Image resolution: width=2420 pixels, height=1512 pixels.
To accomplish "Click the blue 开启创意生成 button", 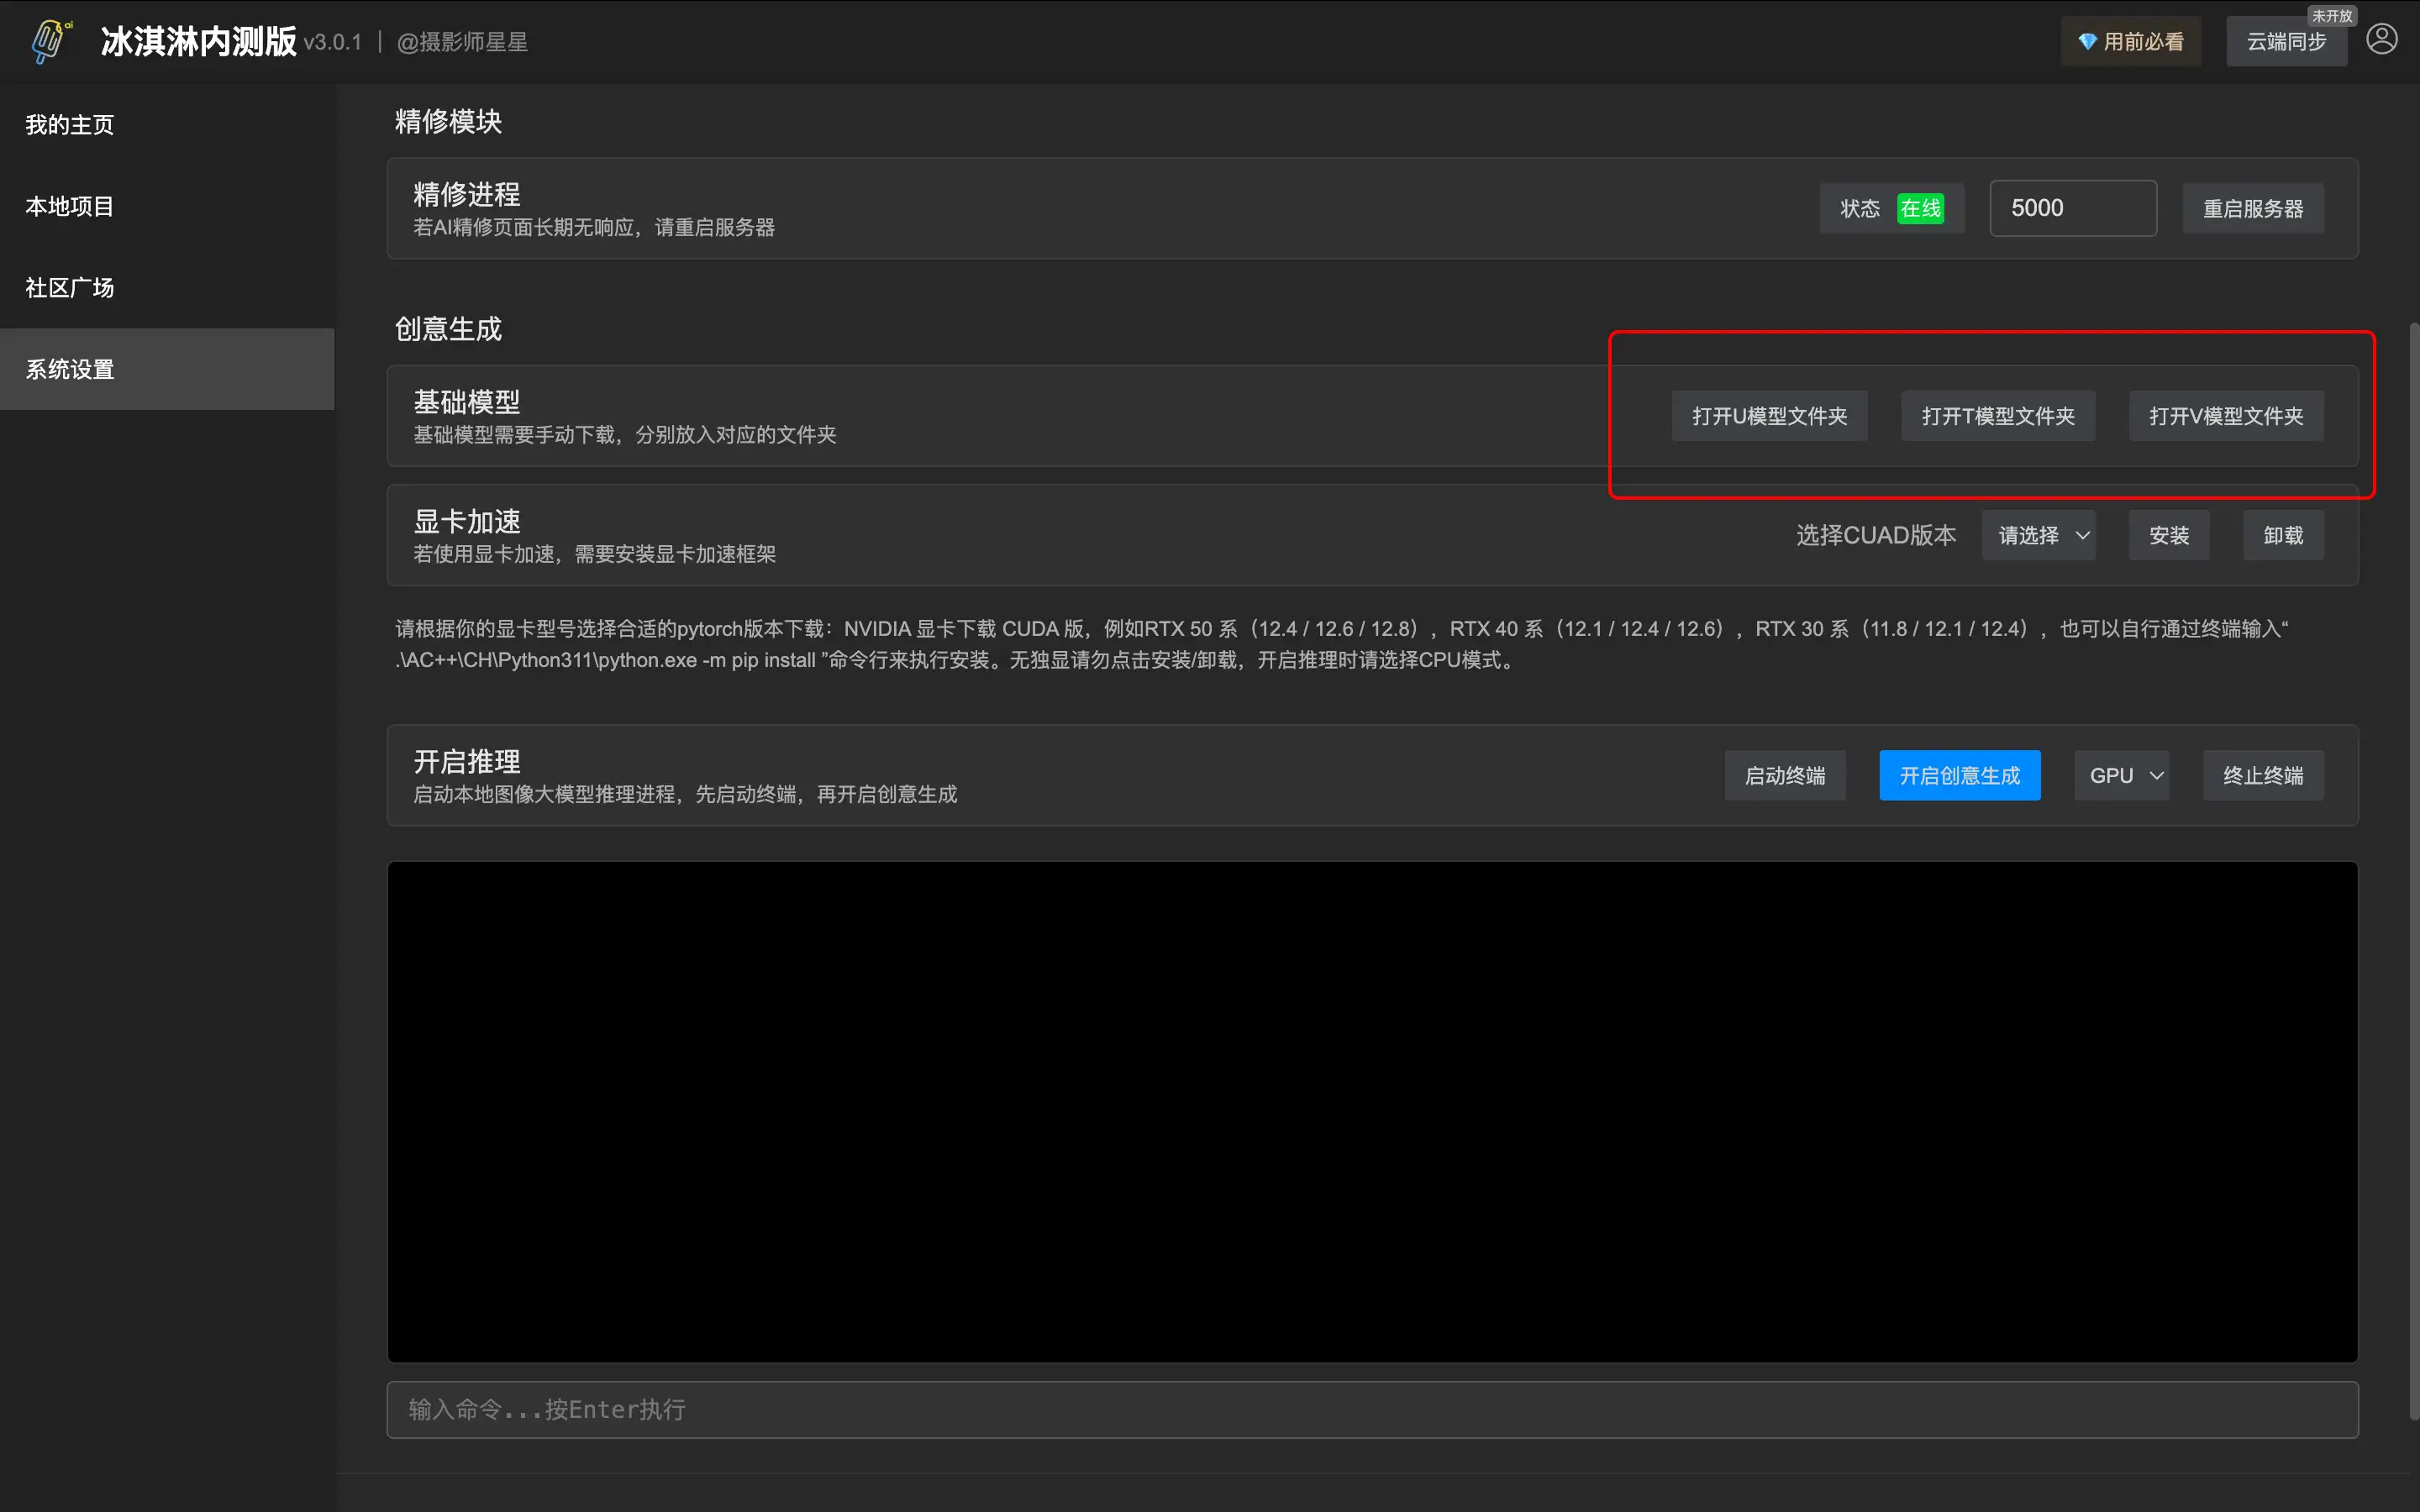I will point(1959,776).
